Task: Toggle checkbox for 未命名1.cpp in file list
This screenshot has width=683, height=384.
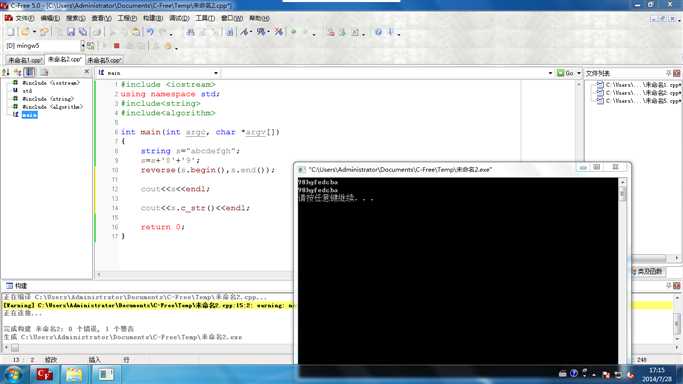Action: [600, 84]
